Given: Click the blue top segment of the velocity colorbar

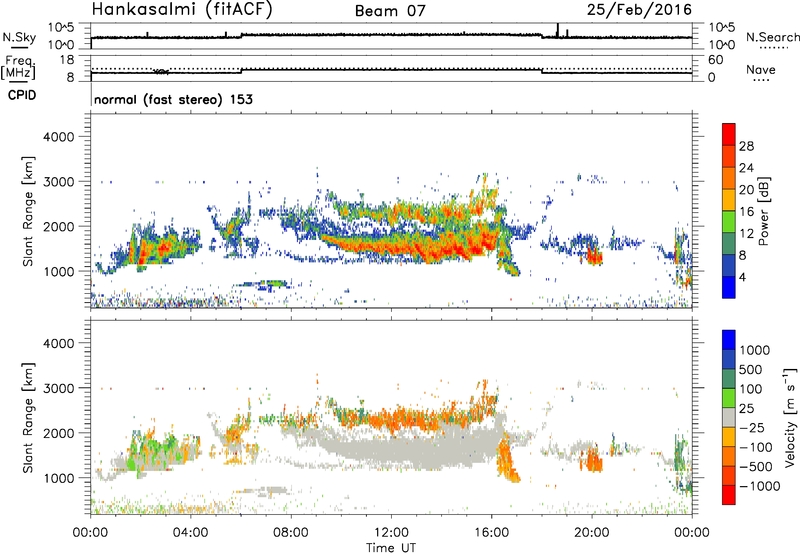Looking at the screenshot, I should coord(729,340).
